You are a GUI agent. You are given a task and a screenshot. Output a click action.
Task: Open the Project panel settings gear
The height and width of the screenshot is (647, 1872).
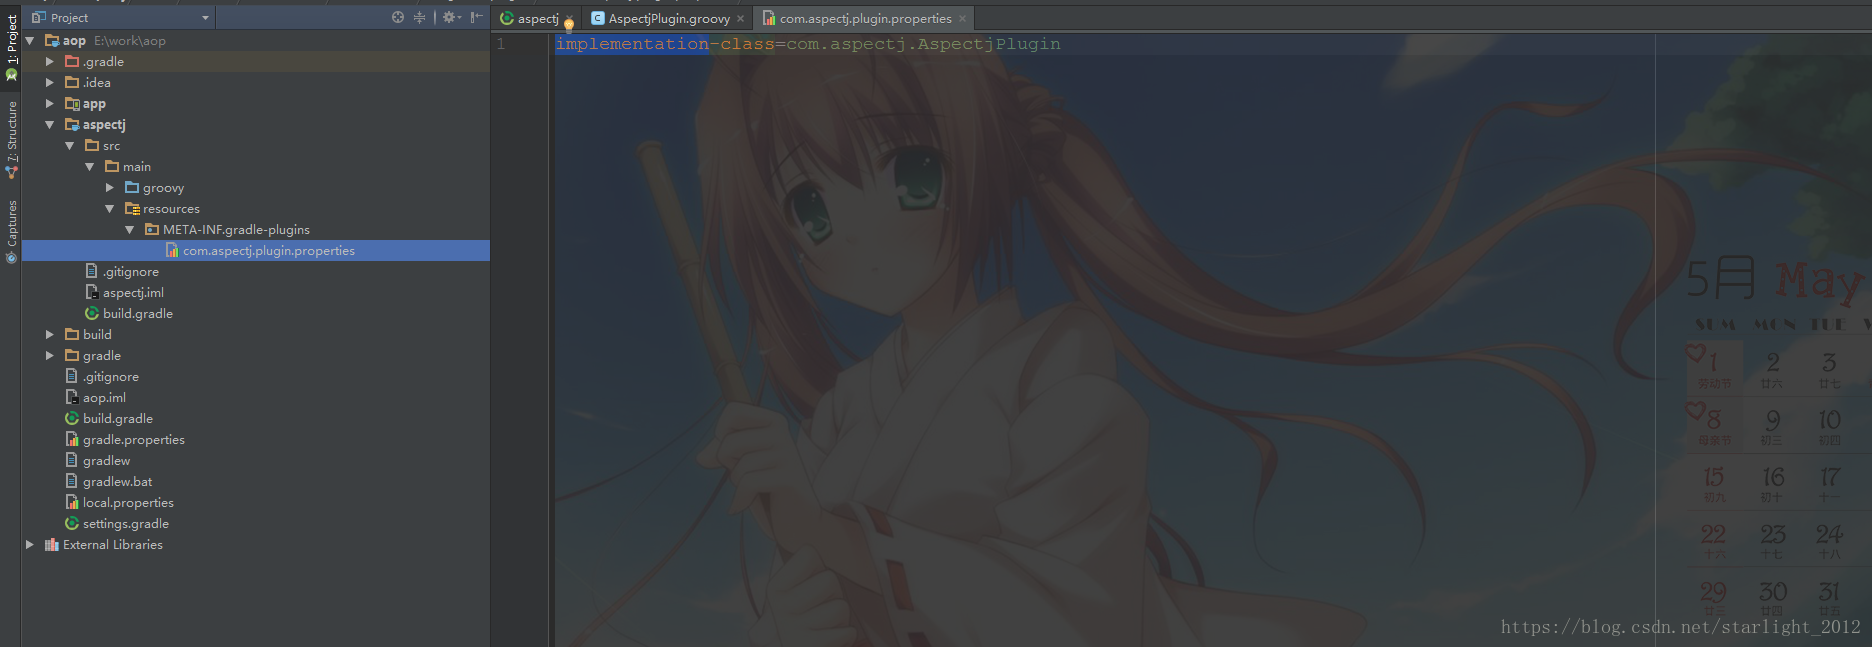click(x=450, y=17)
